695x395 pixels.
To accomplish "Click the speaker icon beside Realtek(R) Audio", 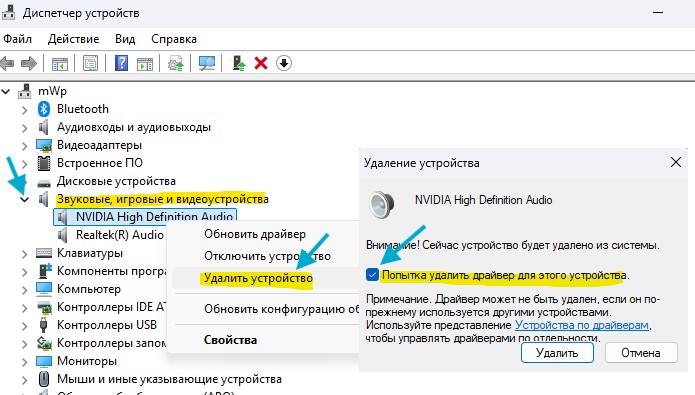I will click(63, 235).
